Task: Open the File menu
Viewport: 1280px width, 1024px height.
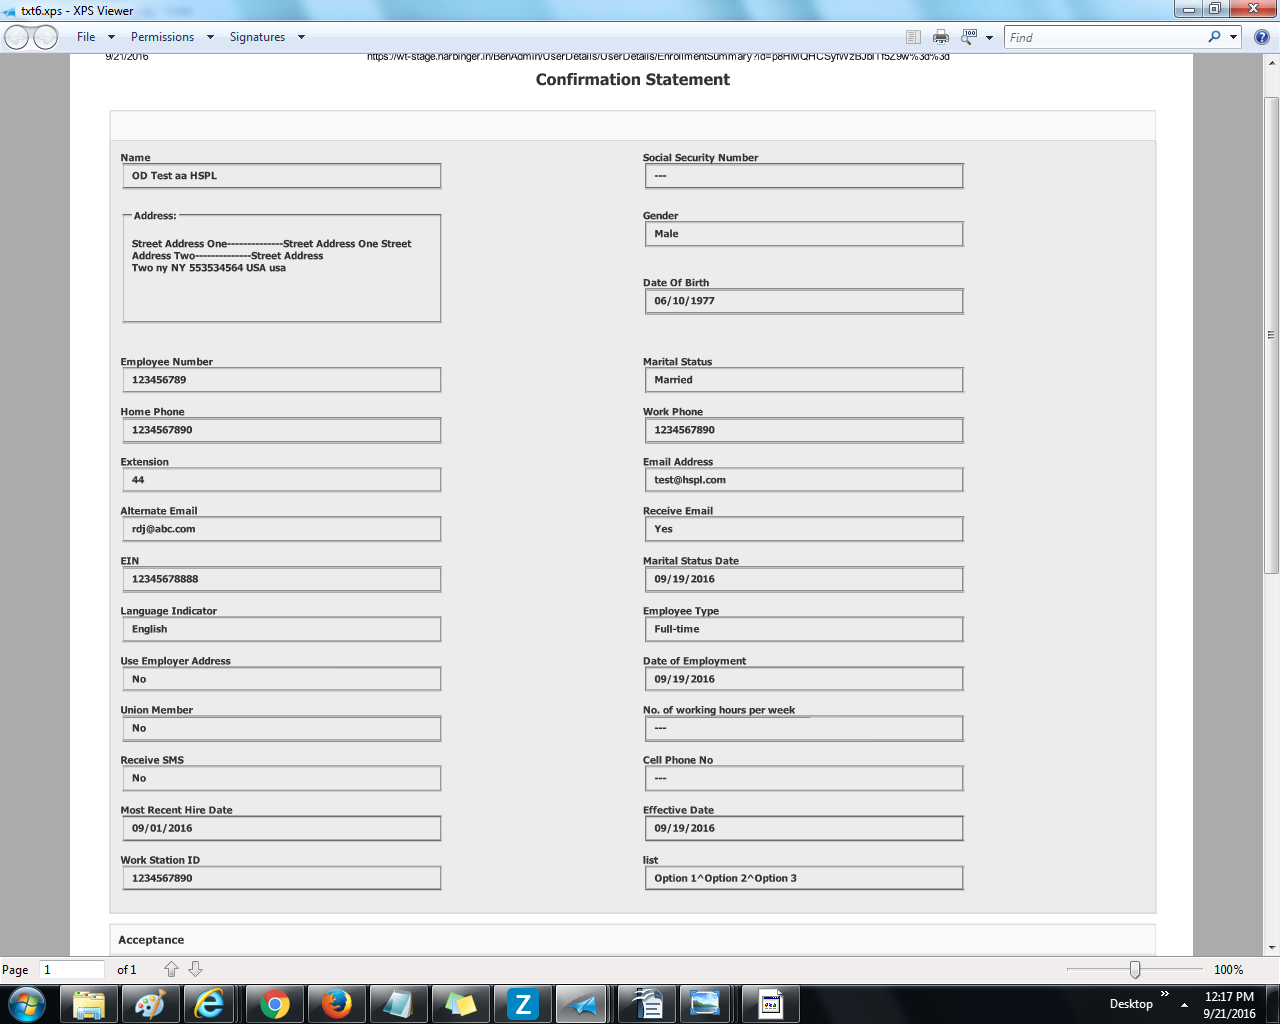Action: (x=87, y=37)
